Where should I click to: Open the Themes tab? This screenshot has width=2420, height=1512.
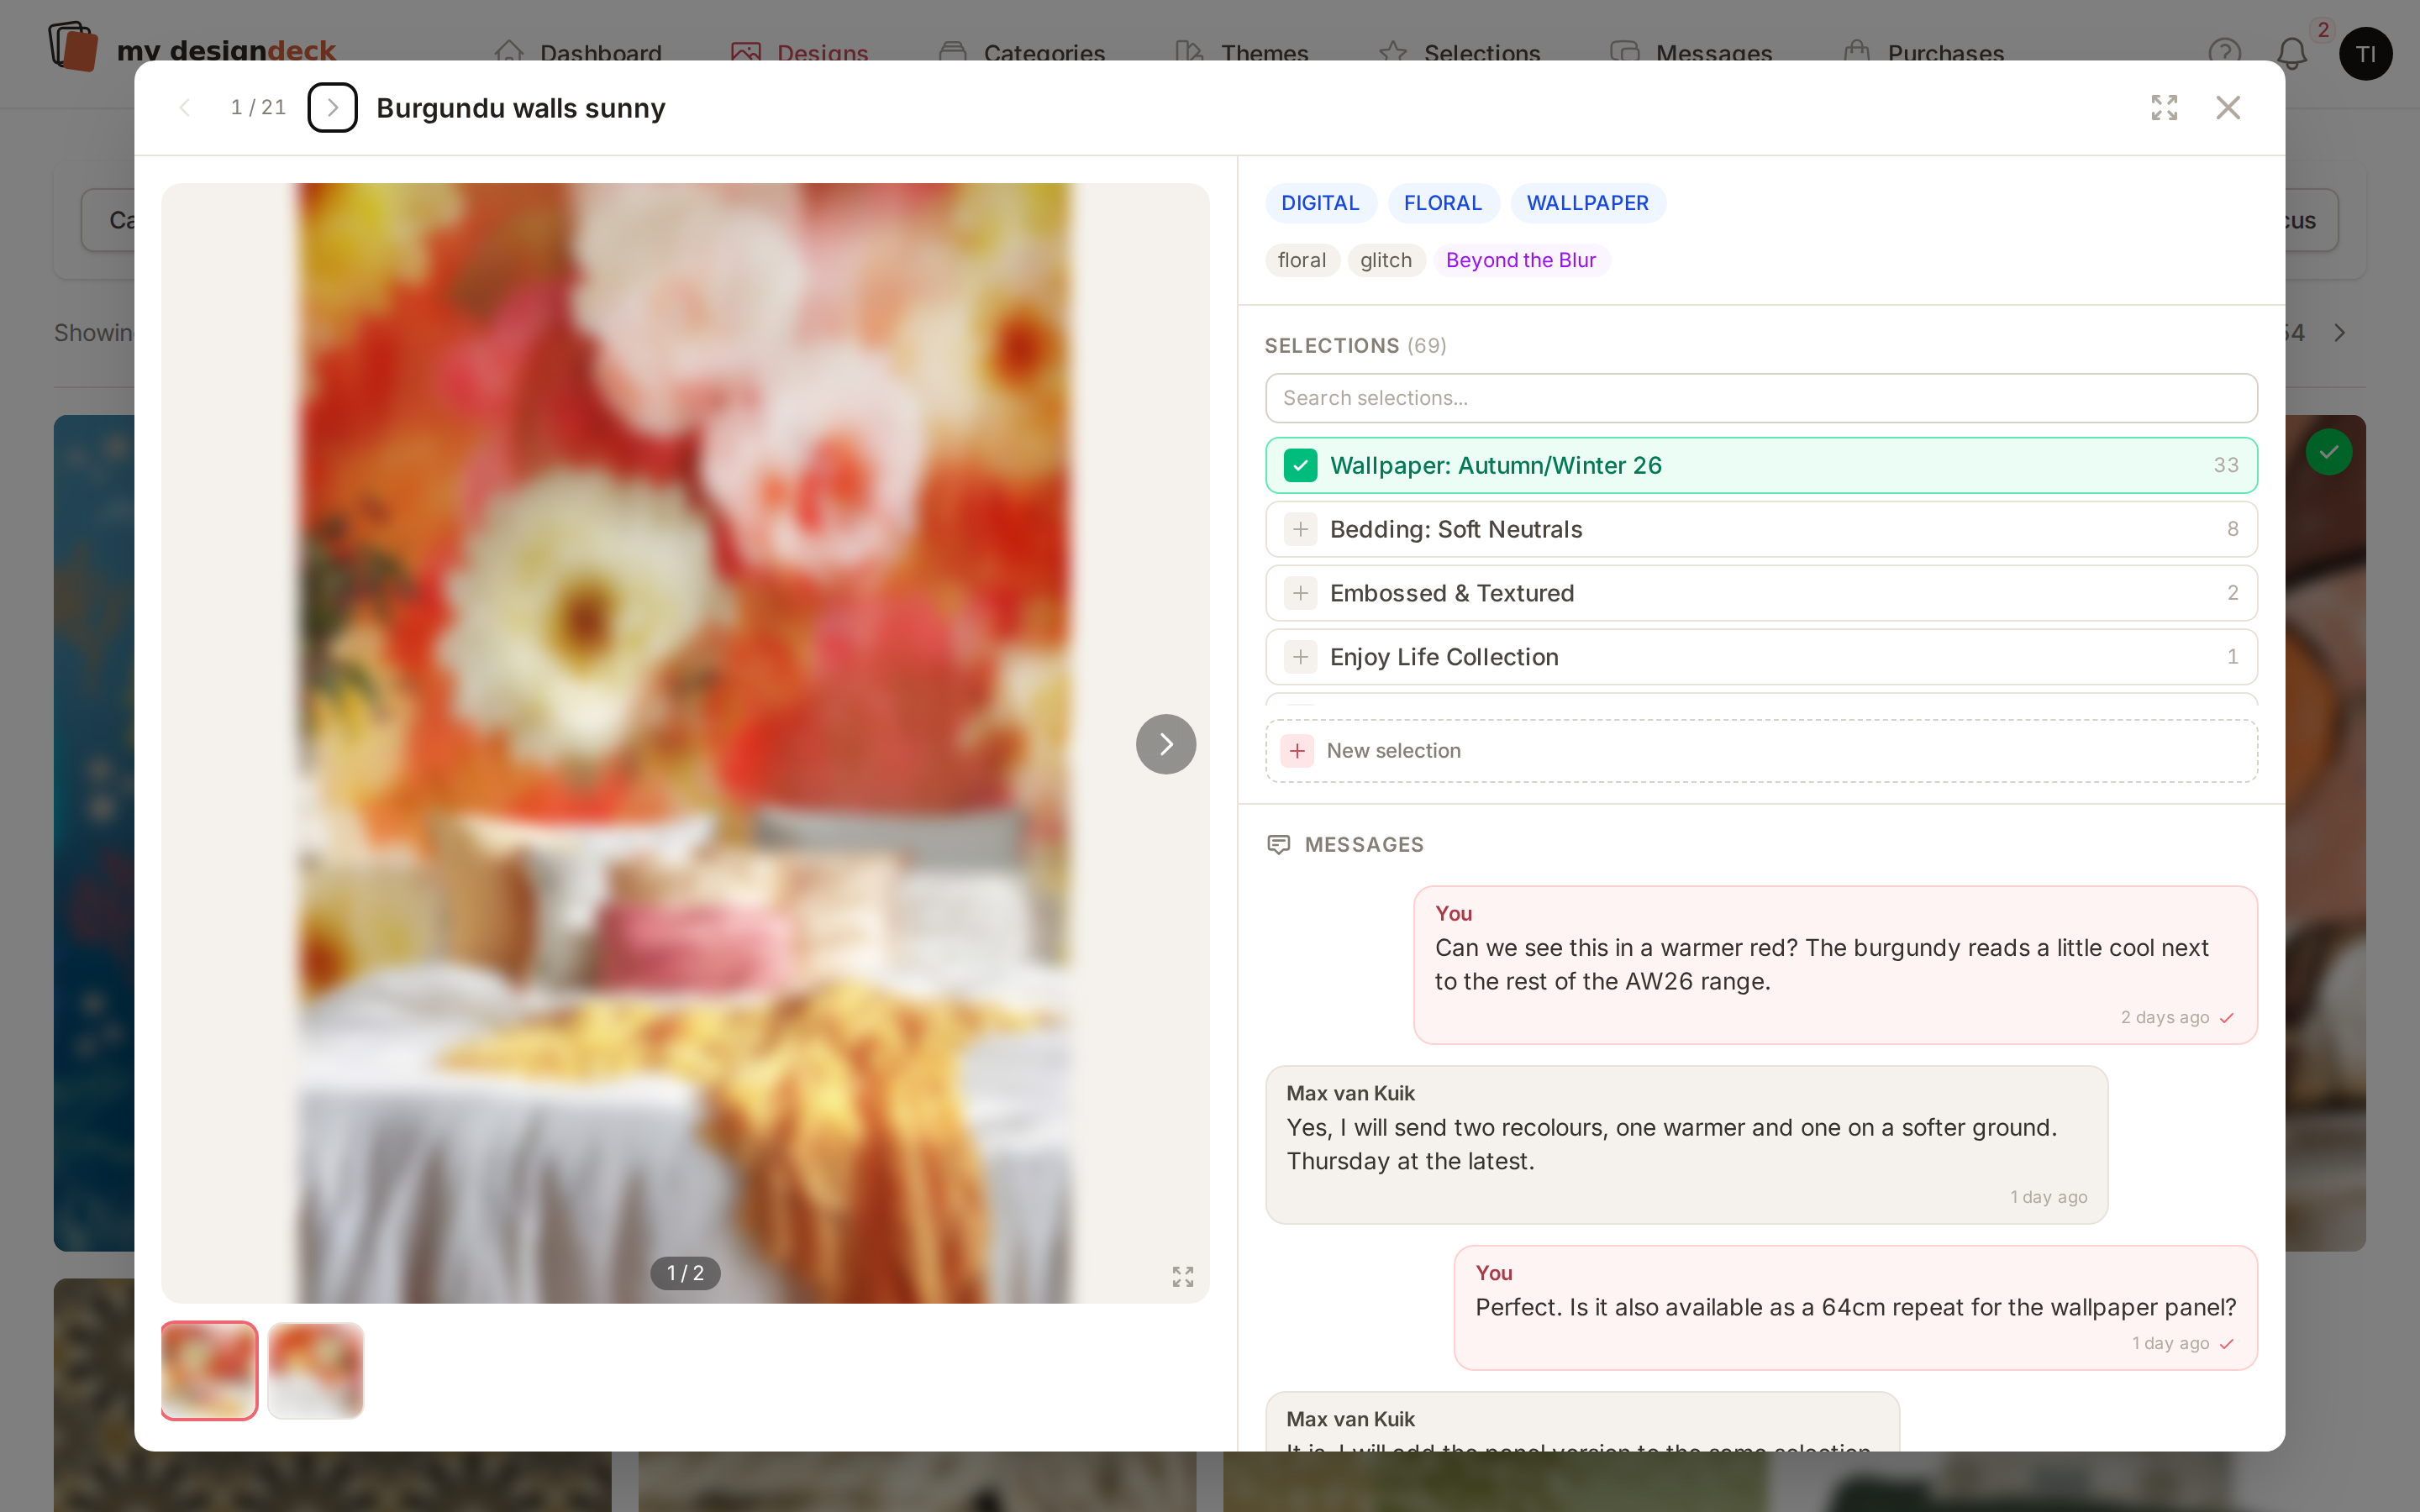[1241, 53]
